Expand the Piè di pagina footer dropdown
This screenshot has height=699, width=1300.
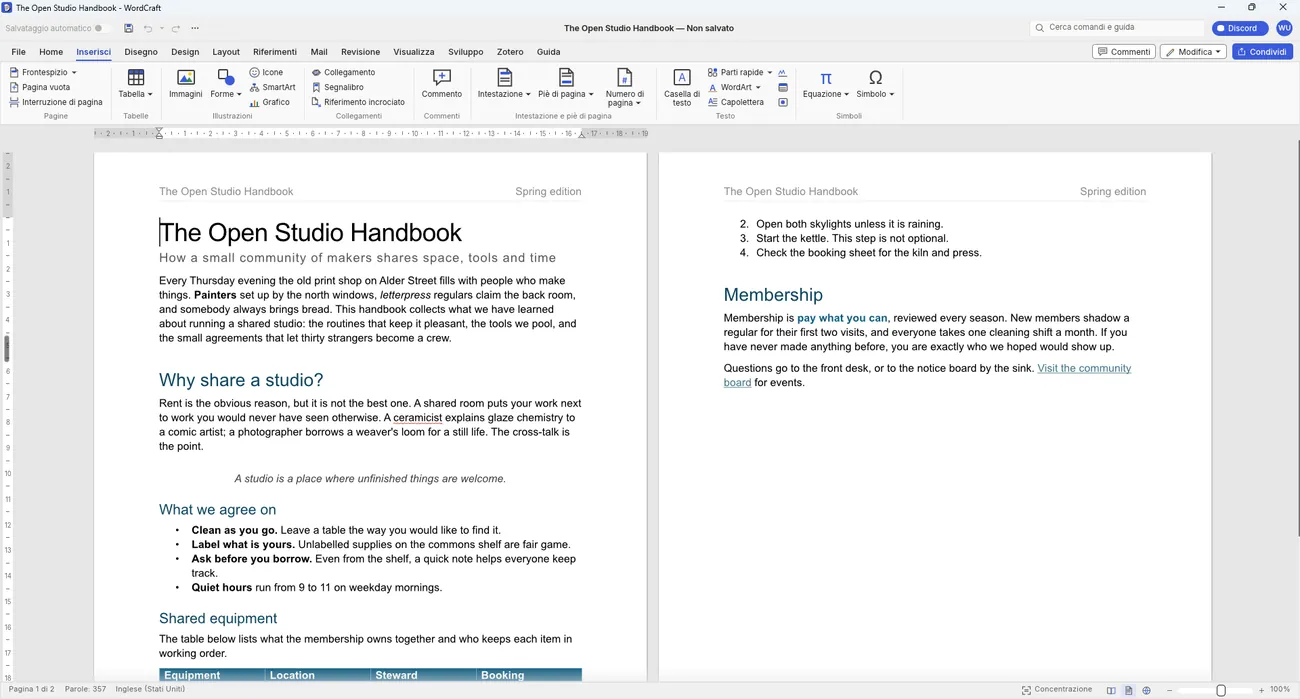click(566, 84)
